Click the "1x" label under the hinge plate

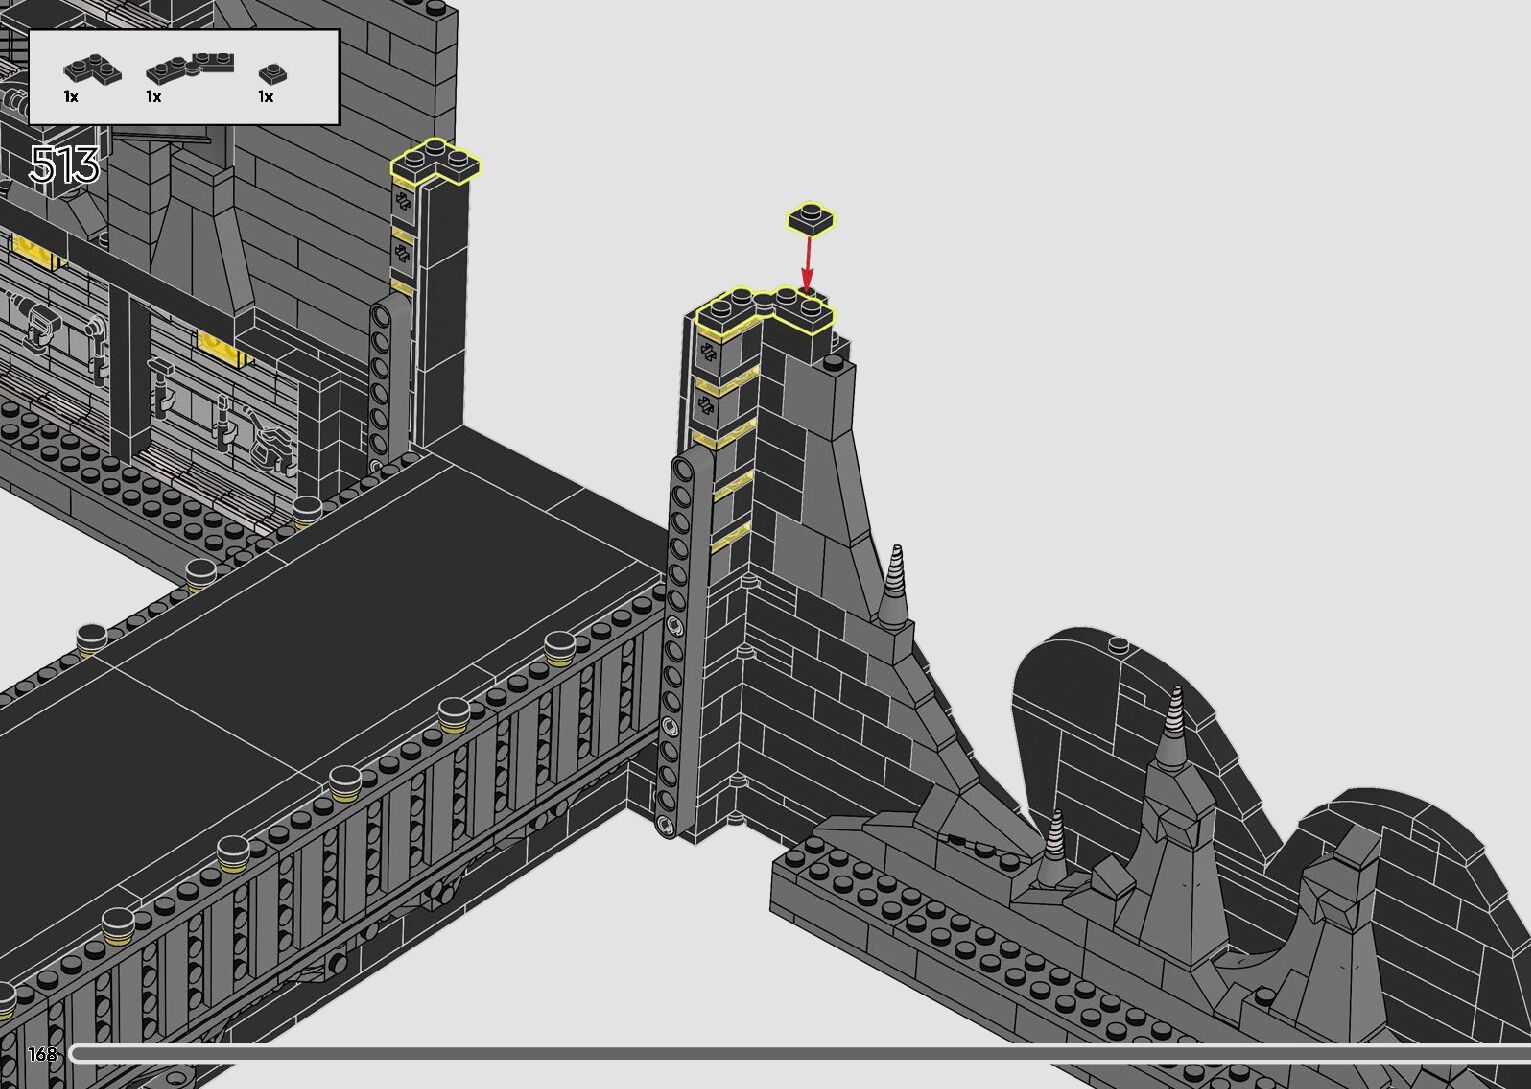click(154, 97)
